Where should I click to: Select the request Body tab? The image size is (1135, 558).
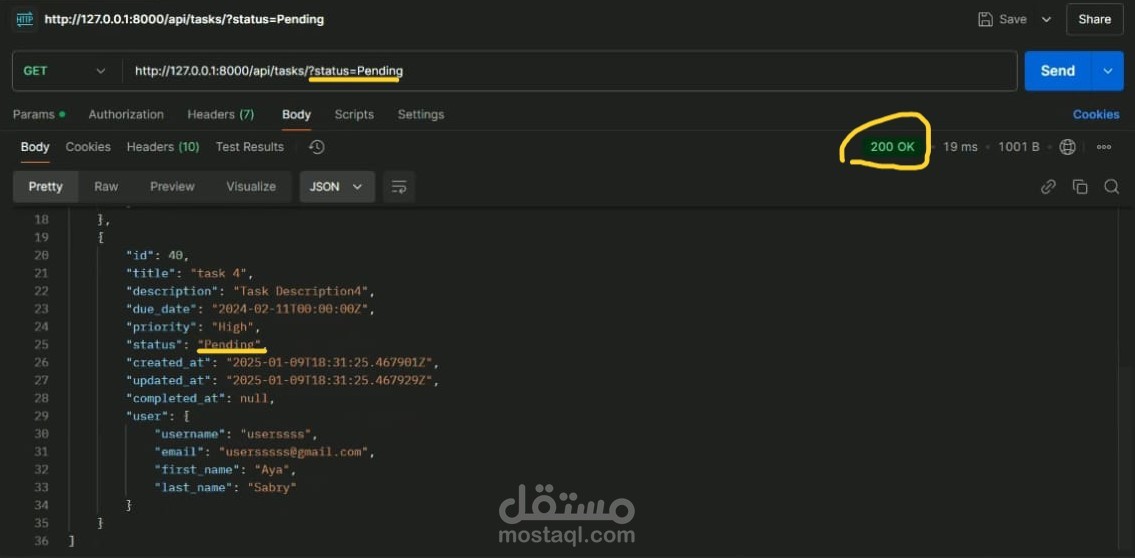pos(296,114)
